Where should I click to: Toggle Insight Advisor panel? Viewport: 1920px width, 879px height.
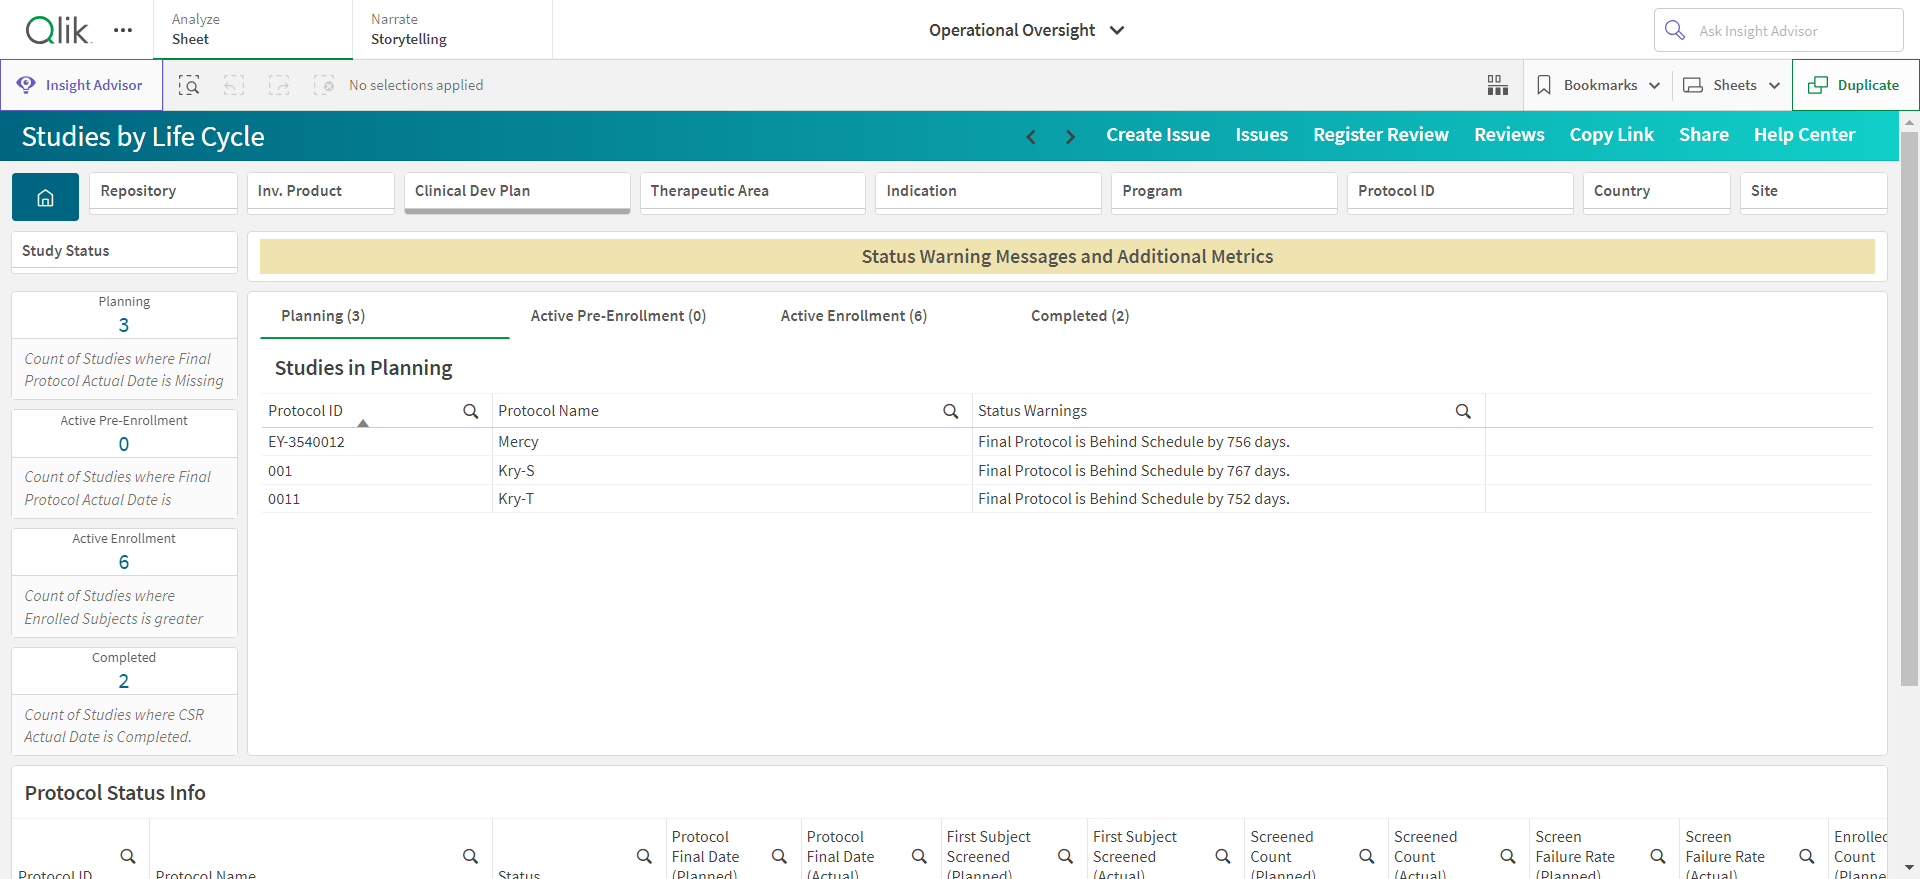click(x=81, y=85)
